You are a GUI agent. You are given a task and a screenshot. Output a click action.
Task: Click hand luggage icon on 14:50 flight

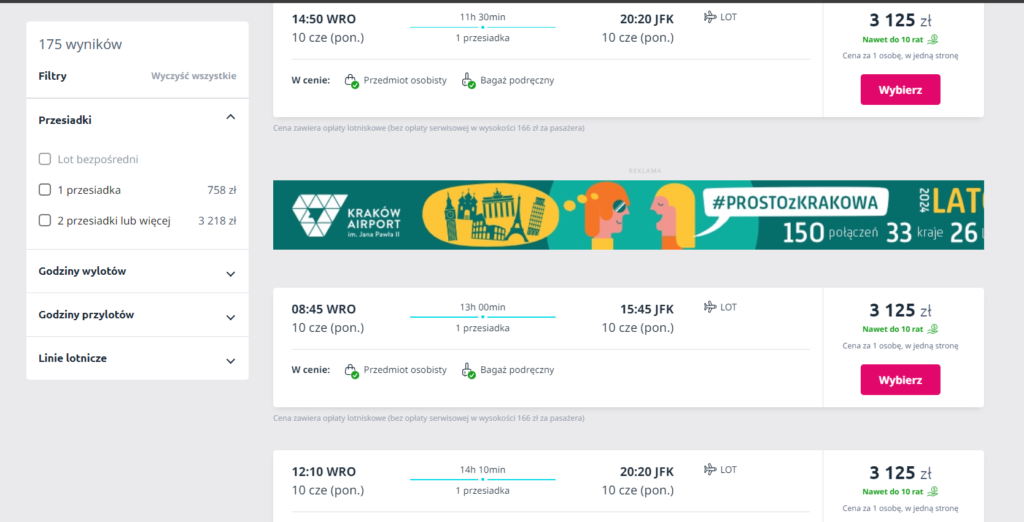[468, 81]
